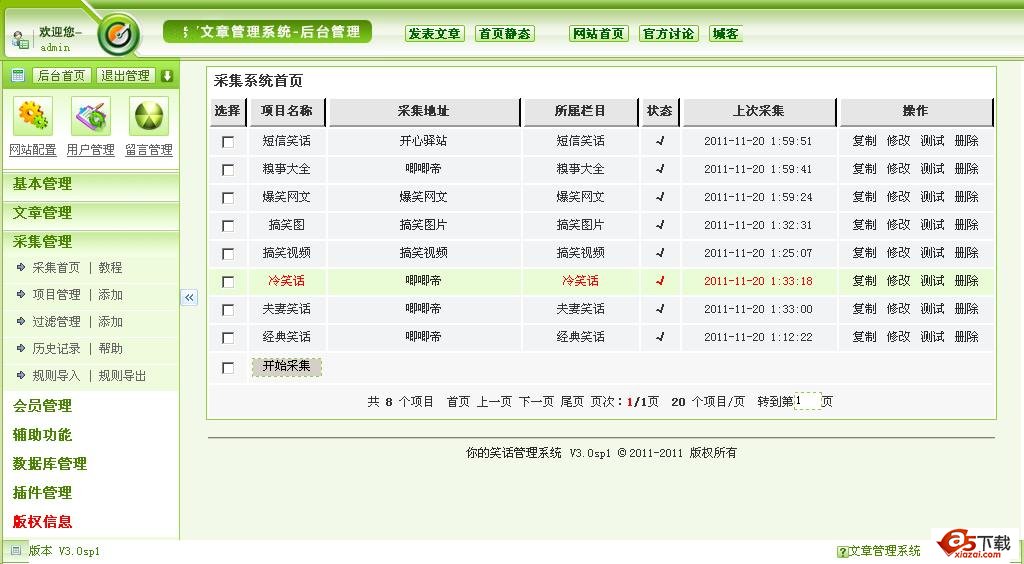Image resolution: width=1024 pixels, height=564 pixels.
Task: Click the round logo icon in header
Action: pyautogui.click(x=119, y=34)
